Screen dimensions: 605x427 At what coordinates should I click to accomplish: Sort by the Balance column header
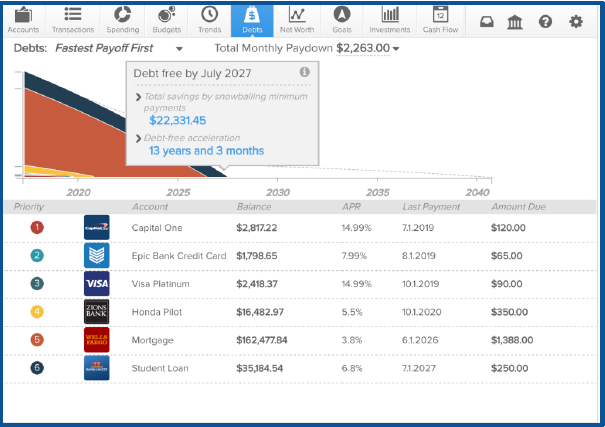pos(253,207)
